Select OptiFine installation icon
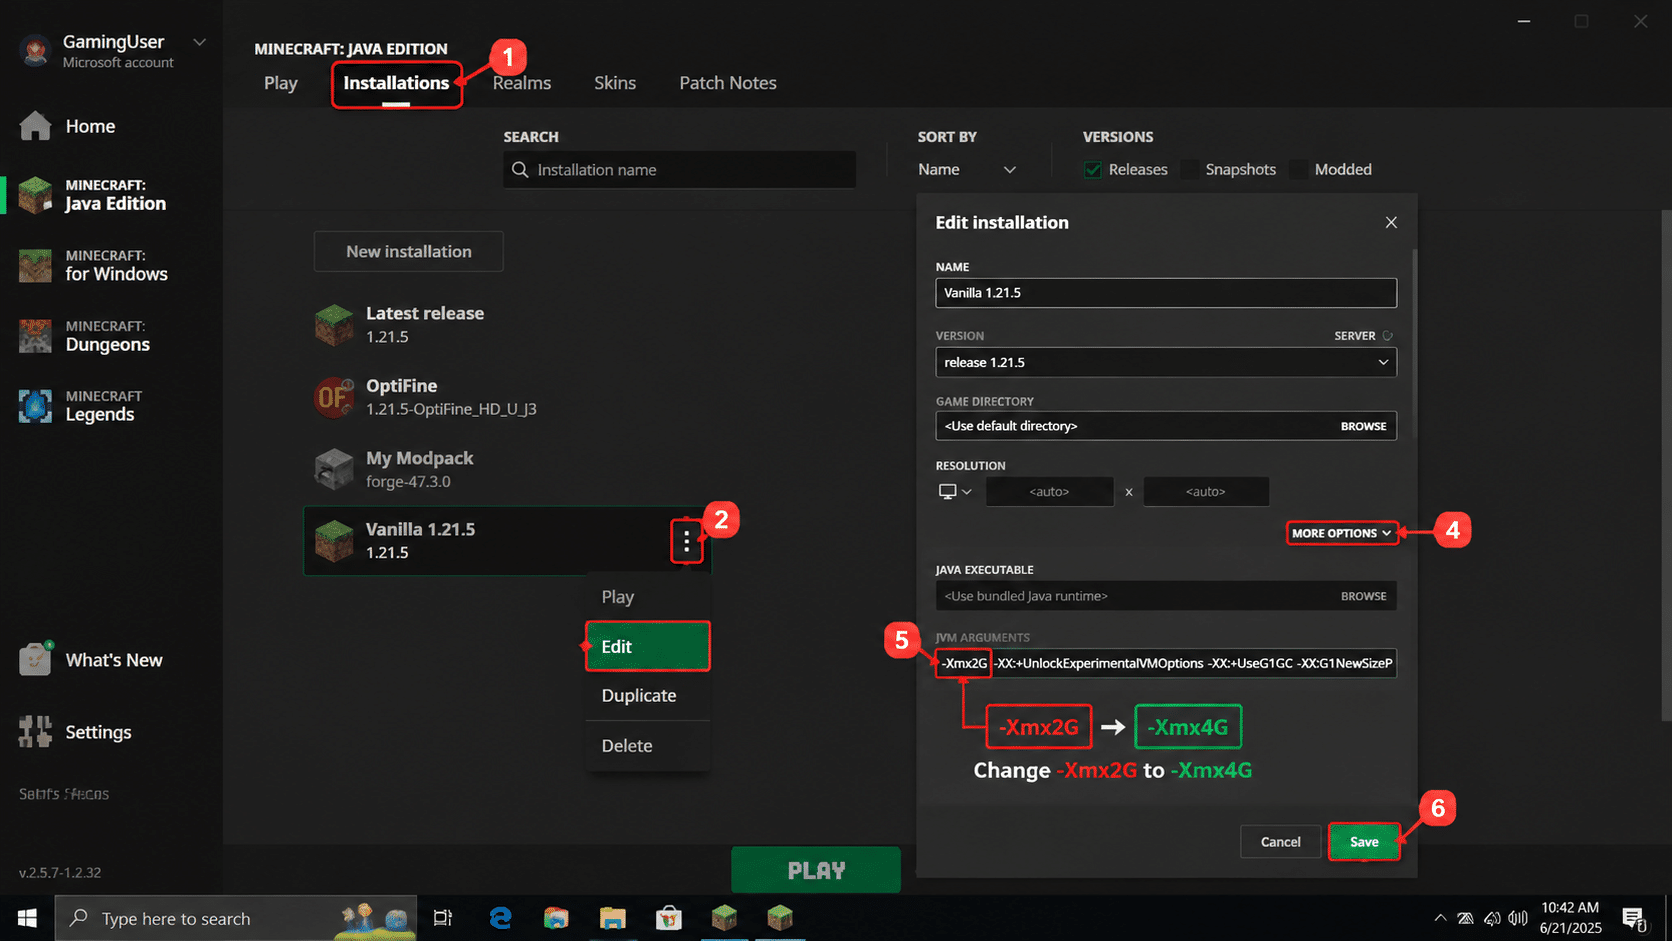Screen dimensions: 1672x941 [334, 397]
